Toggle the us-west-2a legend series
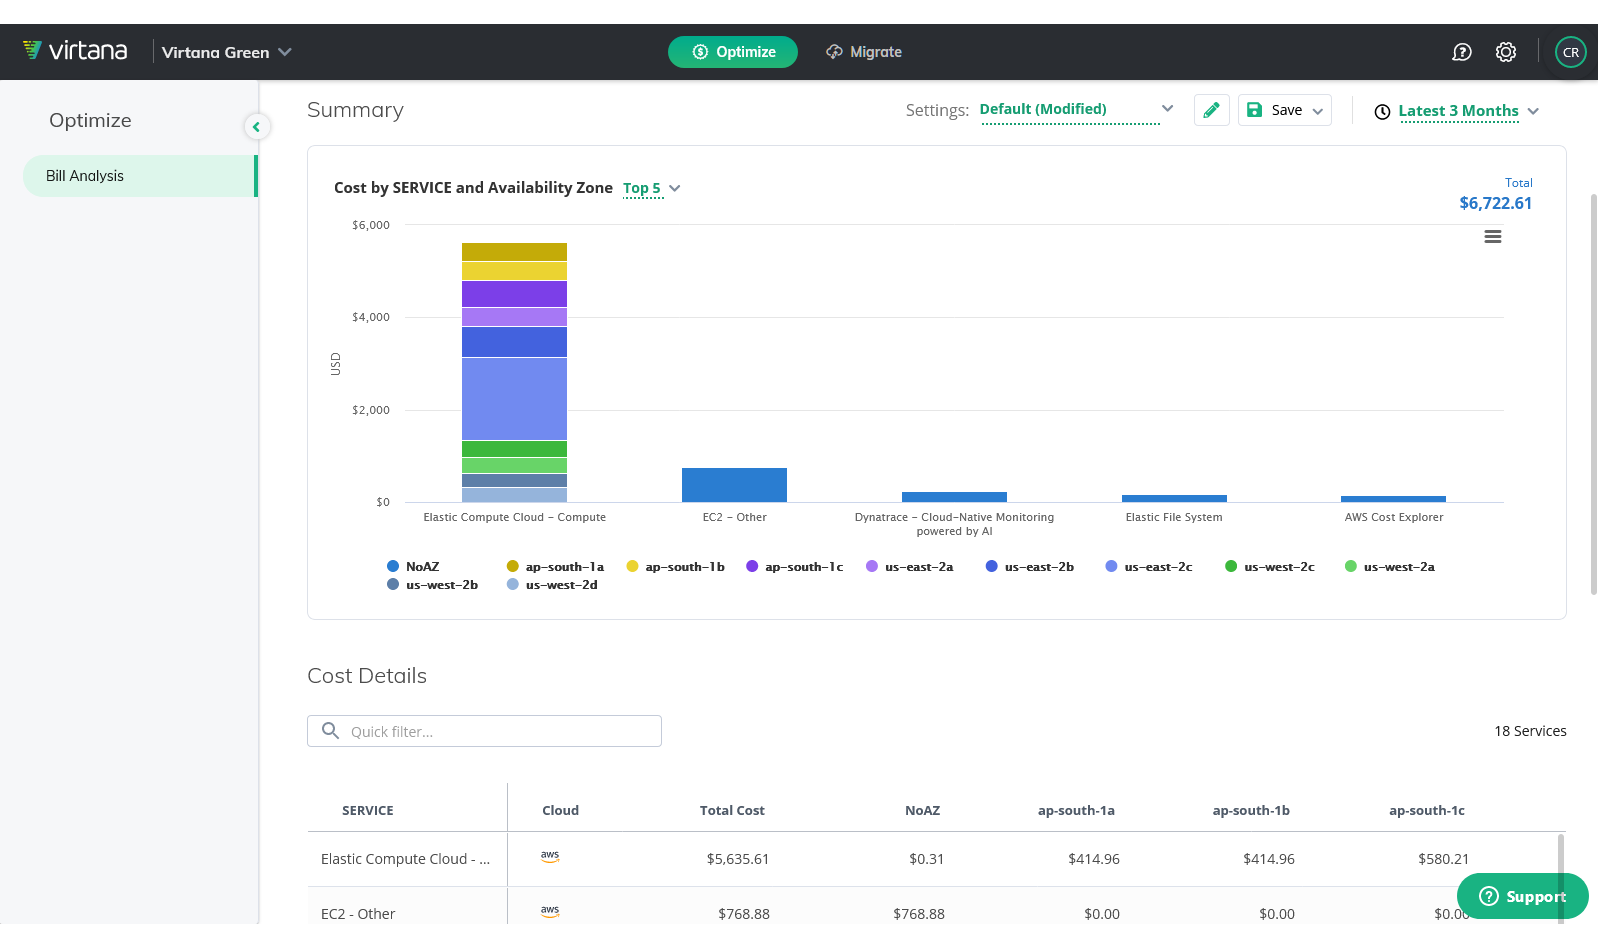The height and width of the screenshot is (948, 1598). pyautogui.click(x=1390, y=567)
